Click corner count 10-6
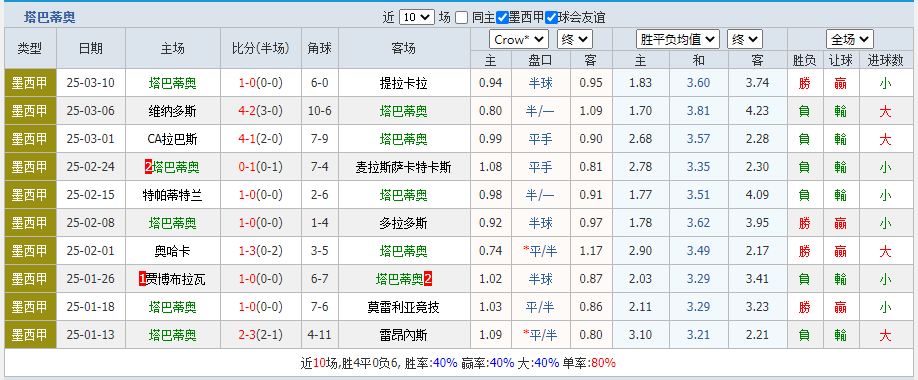 click(x=320, y=111)
